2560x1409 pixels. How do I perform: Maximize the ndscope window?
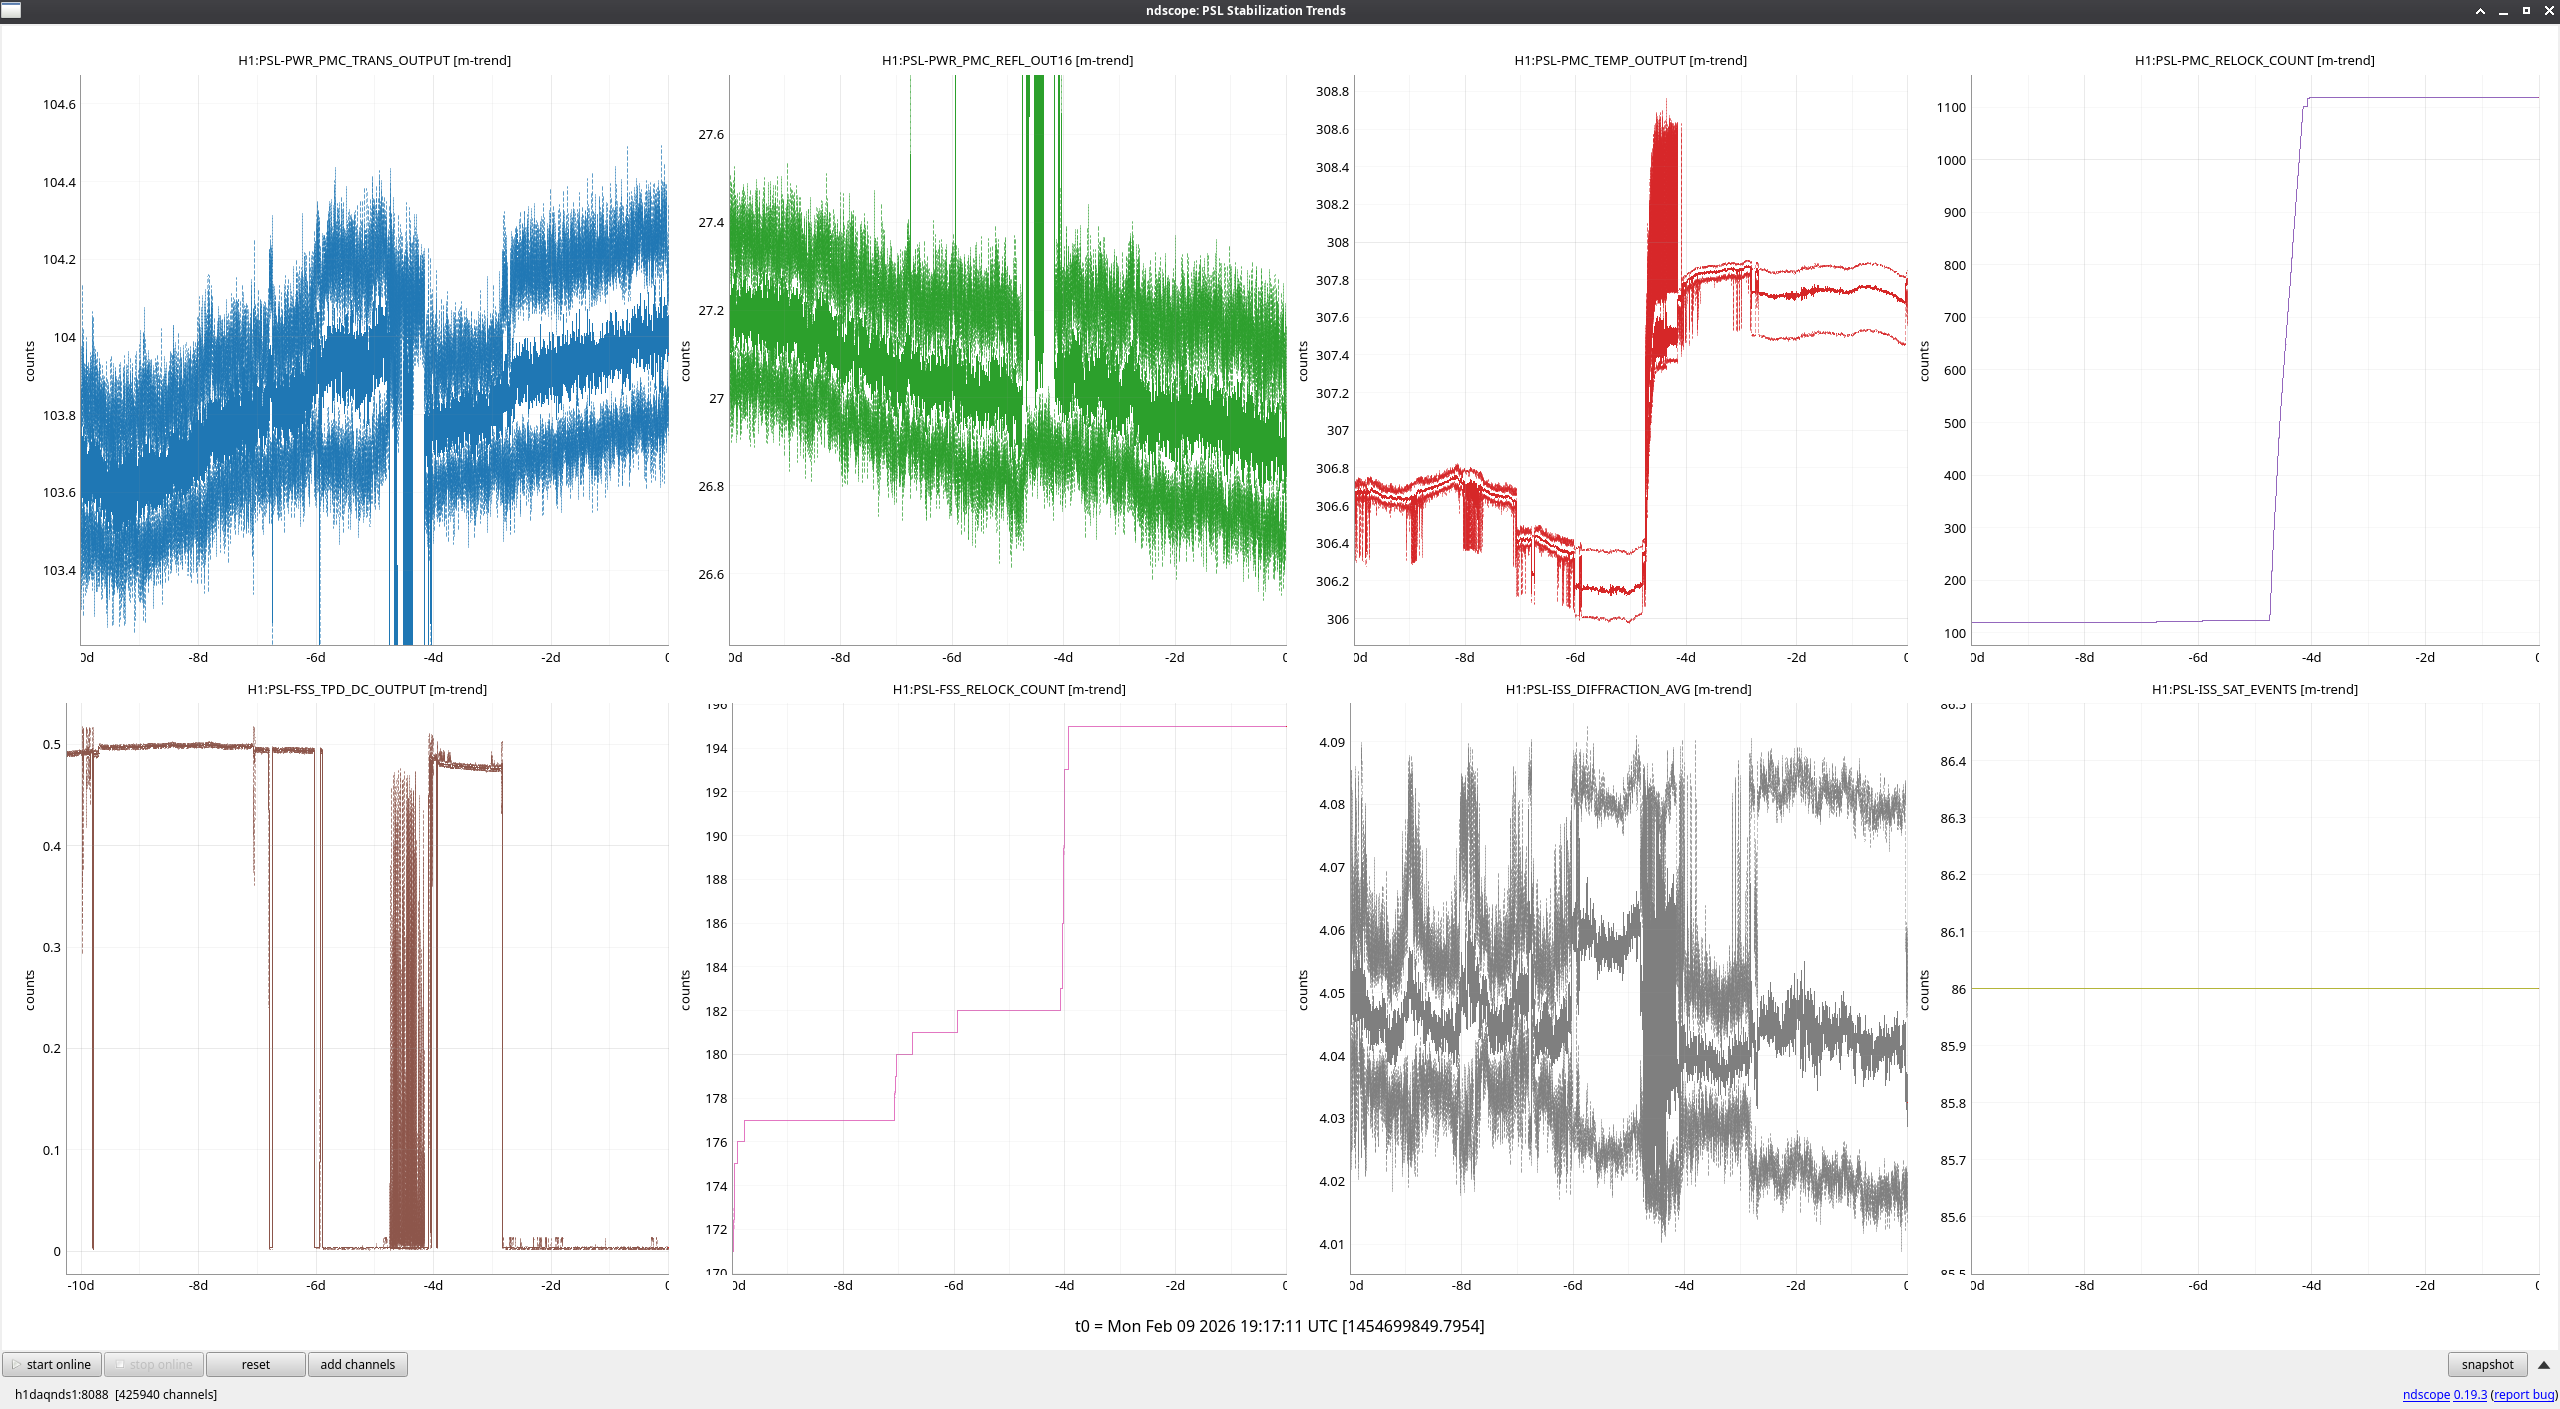pos(2526,10)
